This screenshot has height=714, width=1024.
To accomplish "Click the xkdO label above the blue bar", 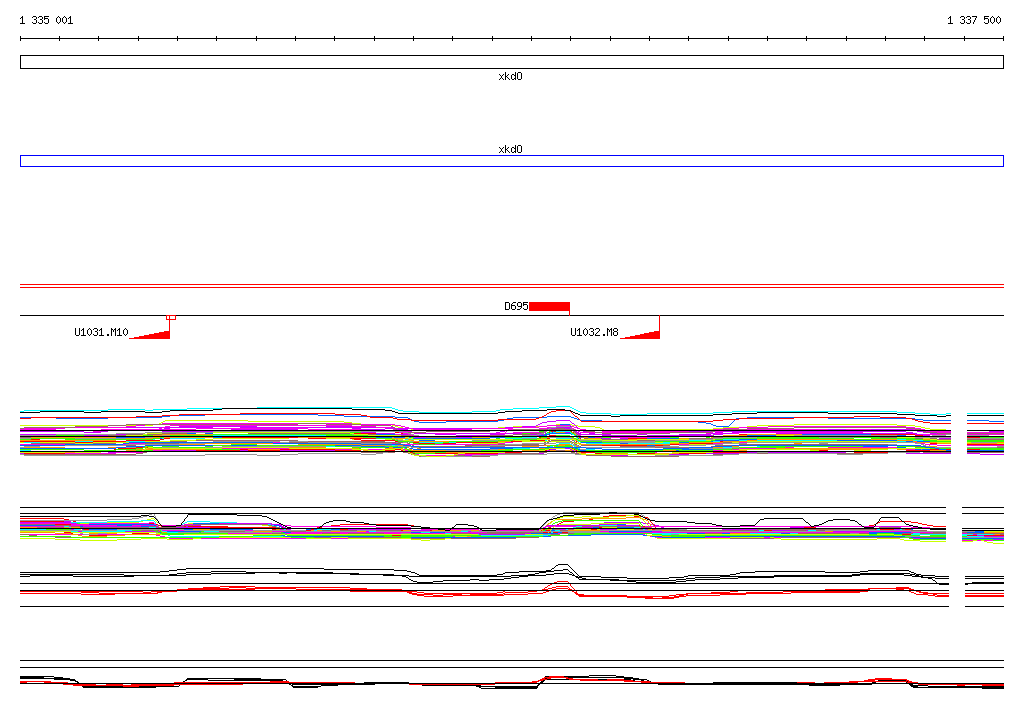I will click(510, 149).
